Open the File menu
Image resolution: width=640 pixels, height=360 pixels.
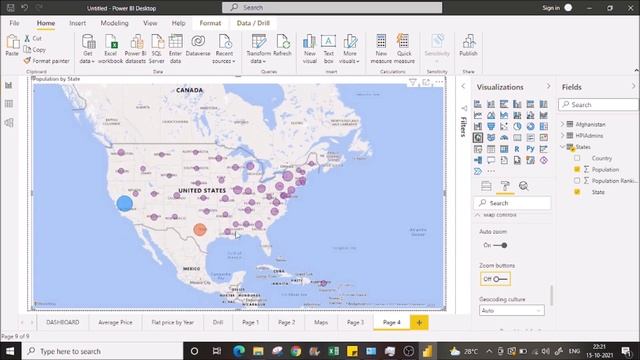(x=14, y=23)
